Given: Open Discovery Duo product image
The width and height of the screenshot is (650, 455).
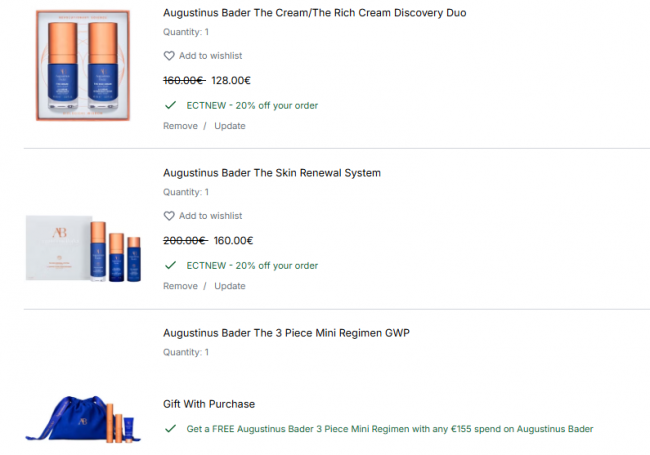Looking at the screenshot, I should click(x=83, y=65).
